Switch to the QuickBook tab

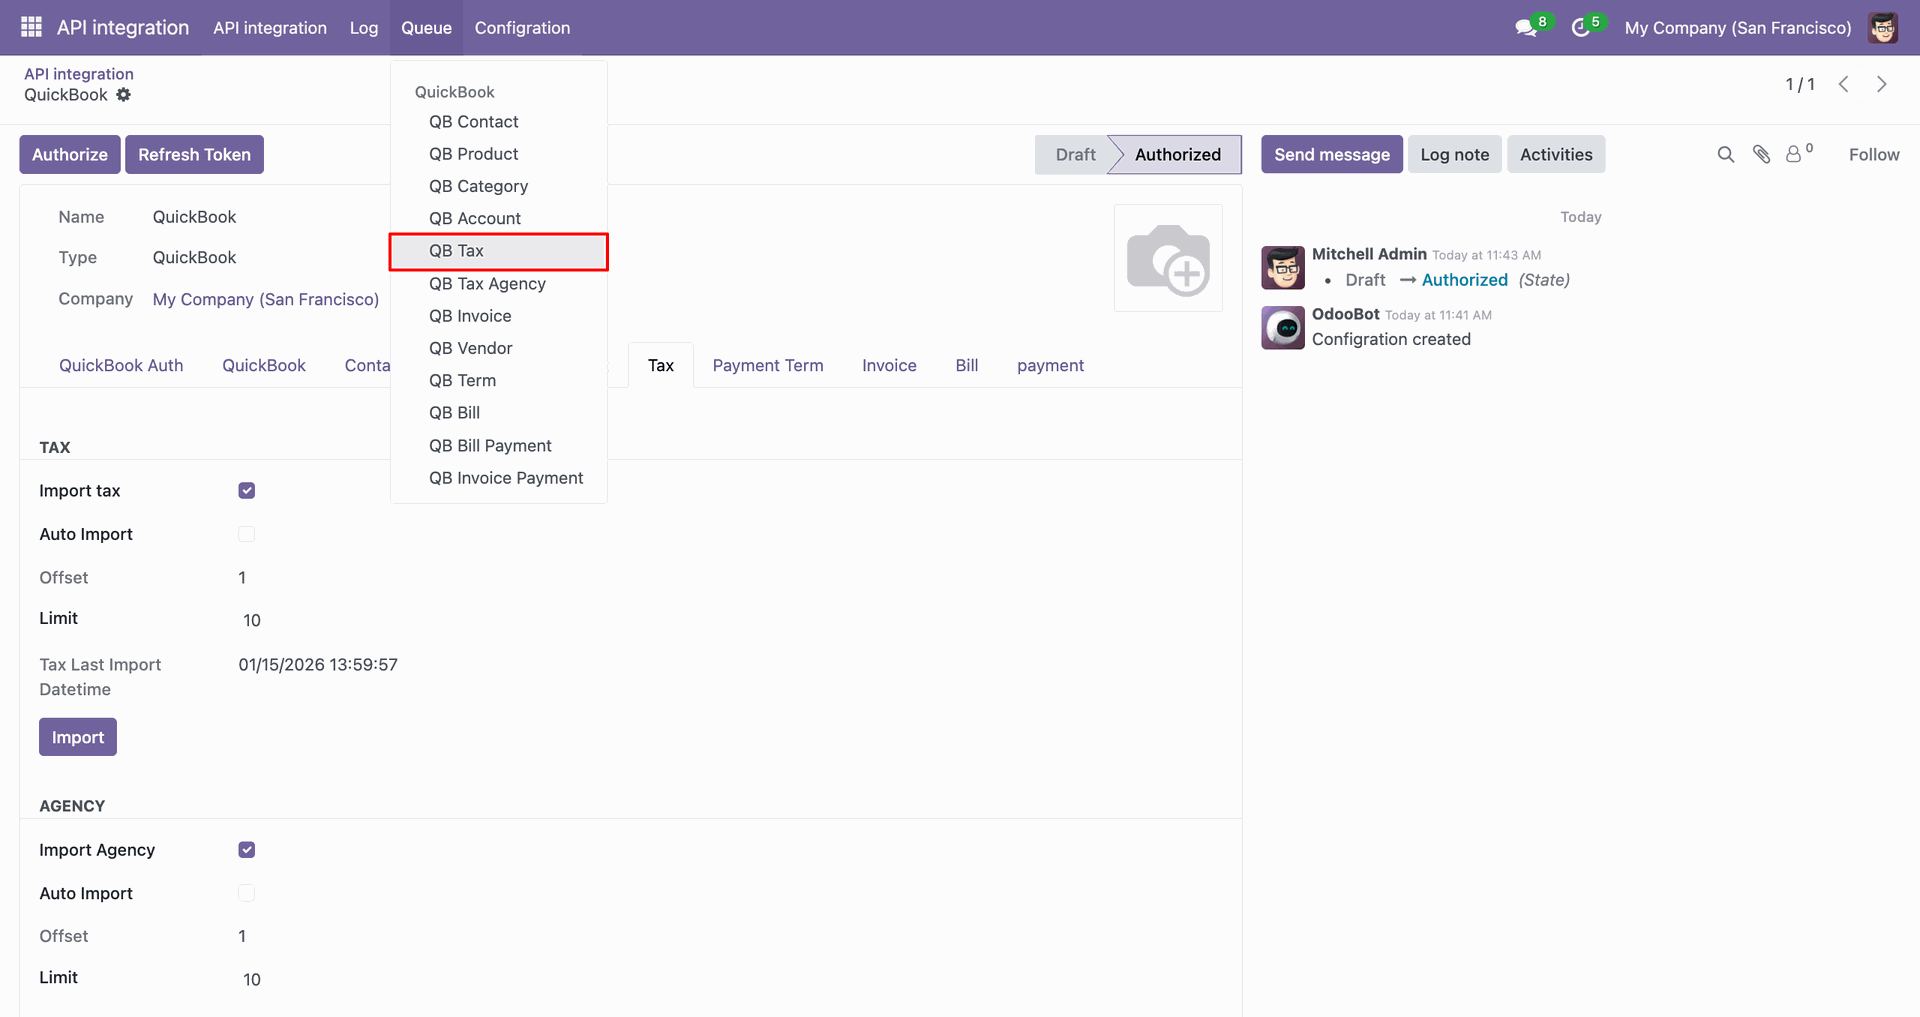point(264,365)
